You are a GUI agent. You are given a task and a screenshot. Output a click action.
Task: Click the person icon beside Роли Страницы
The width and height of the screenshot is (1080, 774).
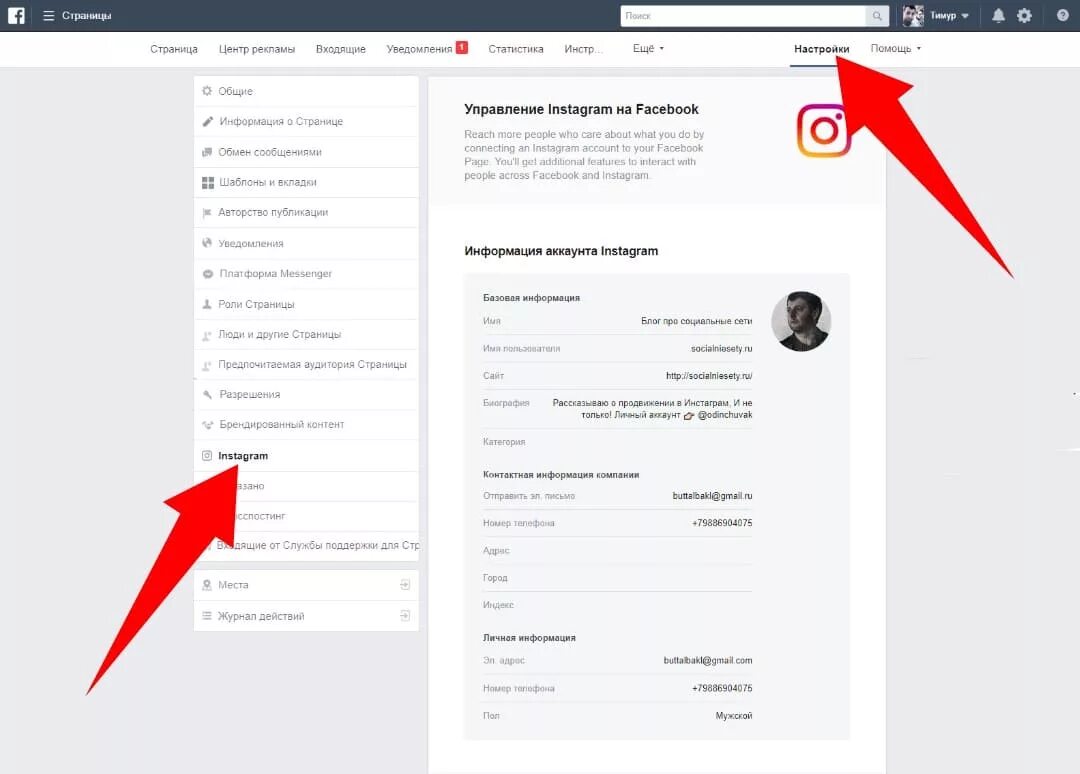(207, 304)
